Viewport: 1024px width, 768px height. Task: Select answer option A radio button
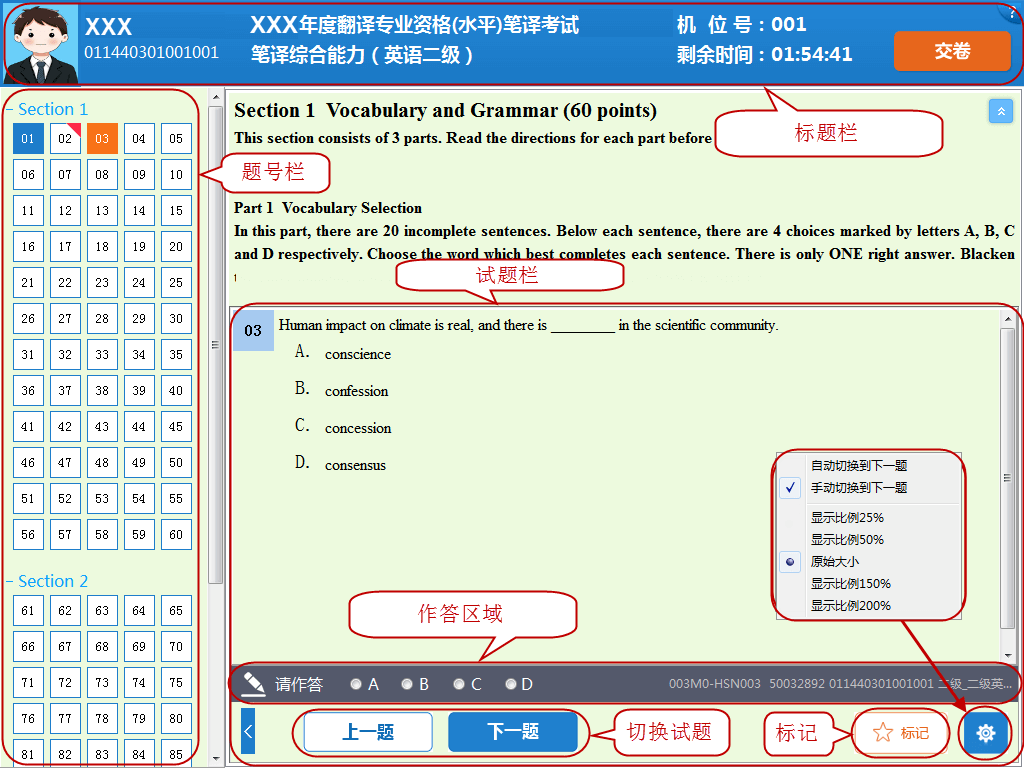pyautogui.click(x=356, y=684)
